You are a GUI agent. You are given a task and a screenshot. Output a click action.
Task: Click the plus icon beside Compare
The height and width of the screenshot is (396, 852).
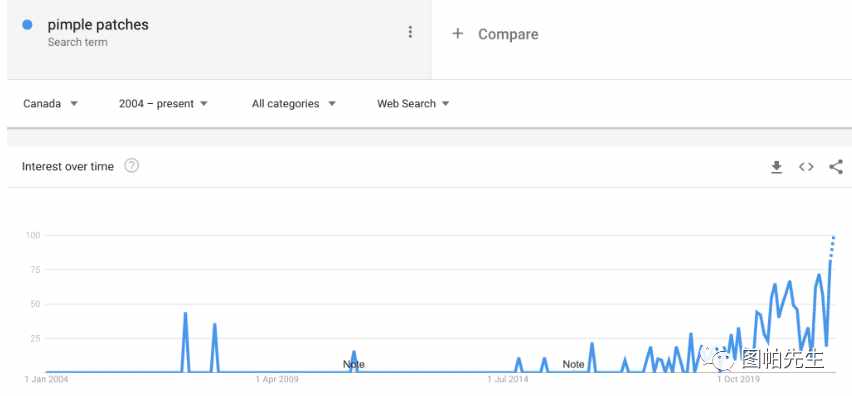click(x=458, y=34)
